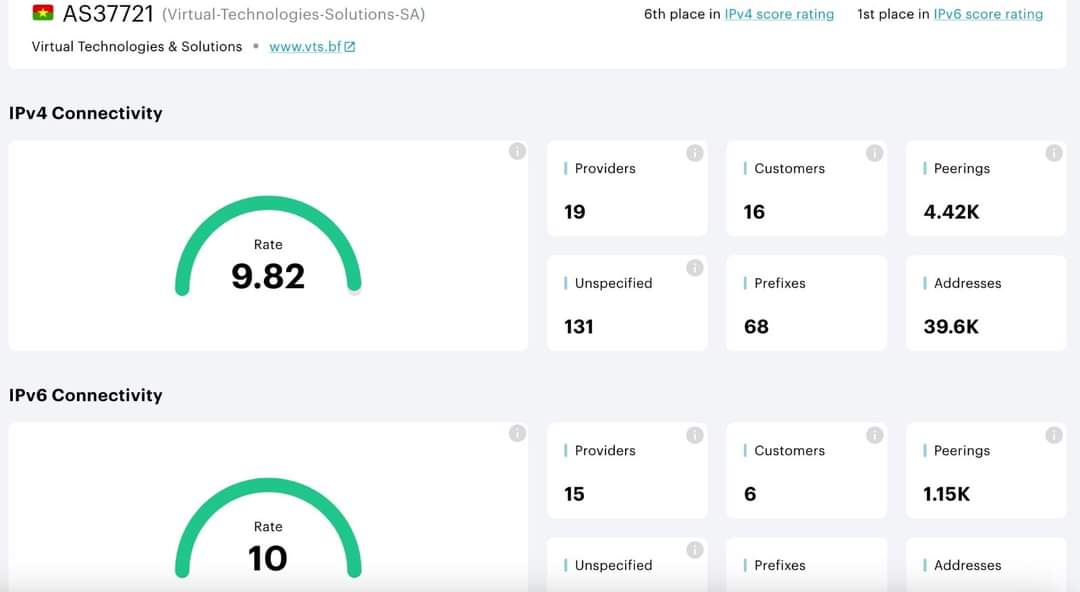Click info icon on IPv6 Unspecified card

(694, 550)
